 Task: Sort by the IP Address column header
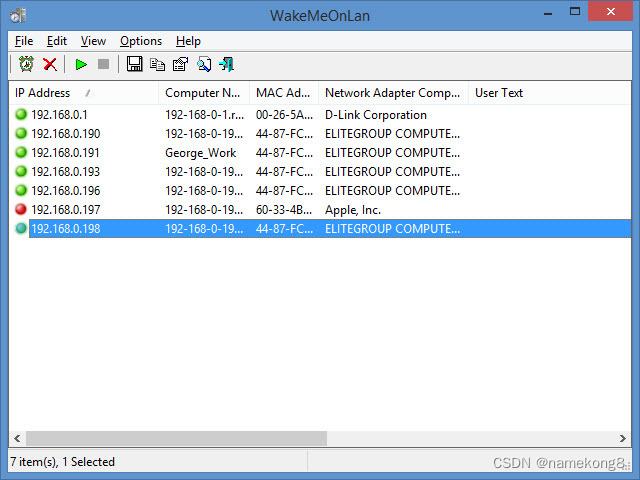point(84,93)
